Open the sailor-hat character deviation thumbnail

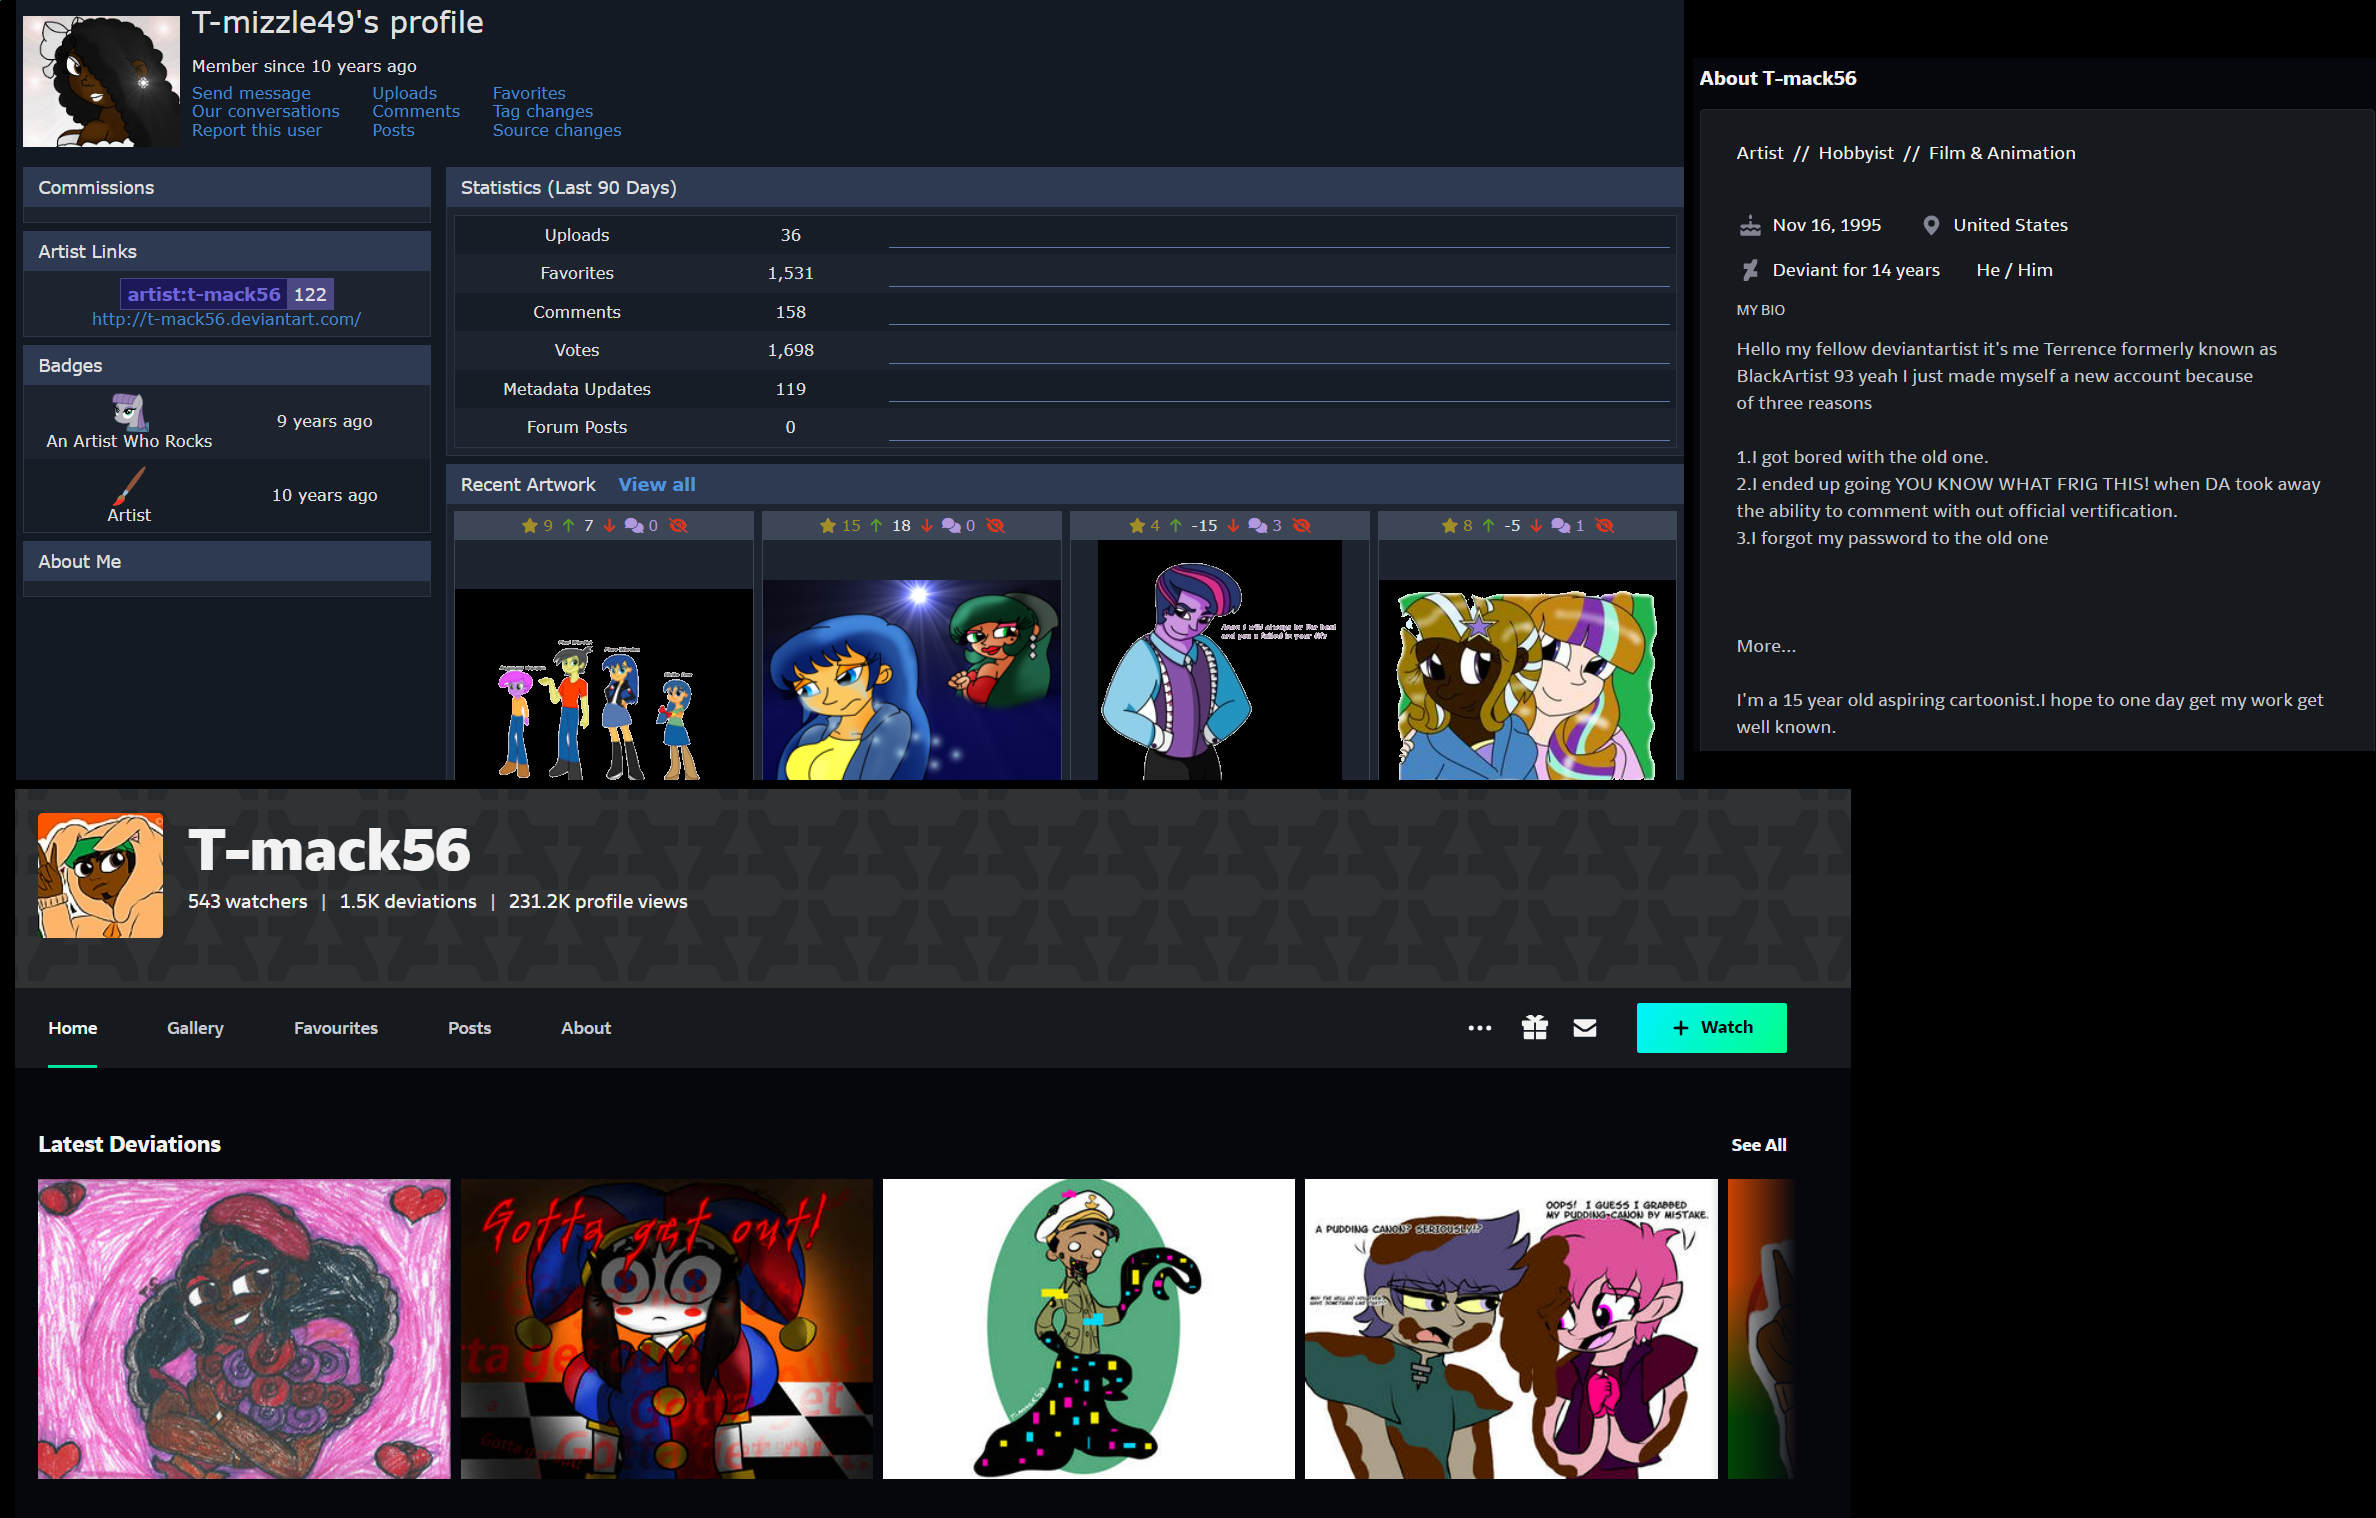point(1089,1329)
